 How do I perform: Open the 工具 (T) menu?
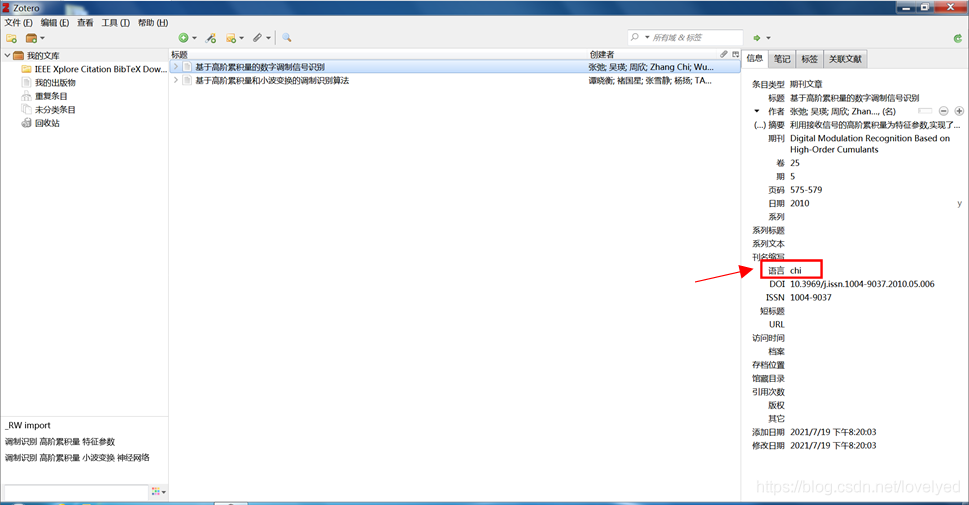(116, 23)
